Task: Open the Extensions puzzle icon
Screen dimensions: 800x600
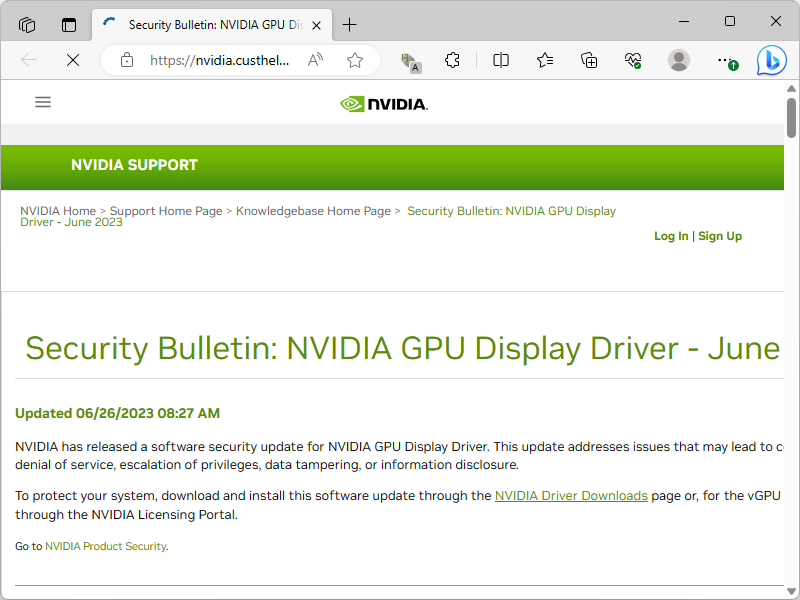Action: pyautogui.click(x=452, y=60)
